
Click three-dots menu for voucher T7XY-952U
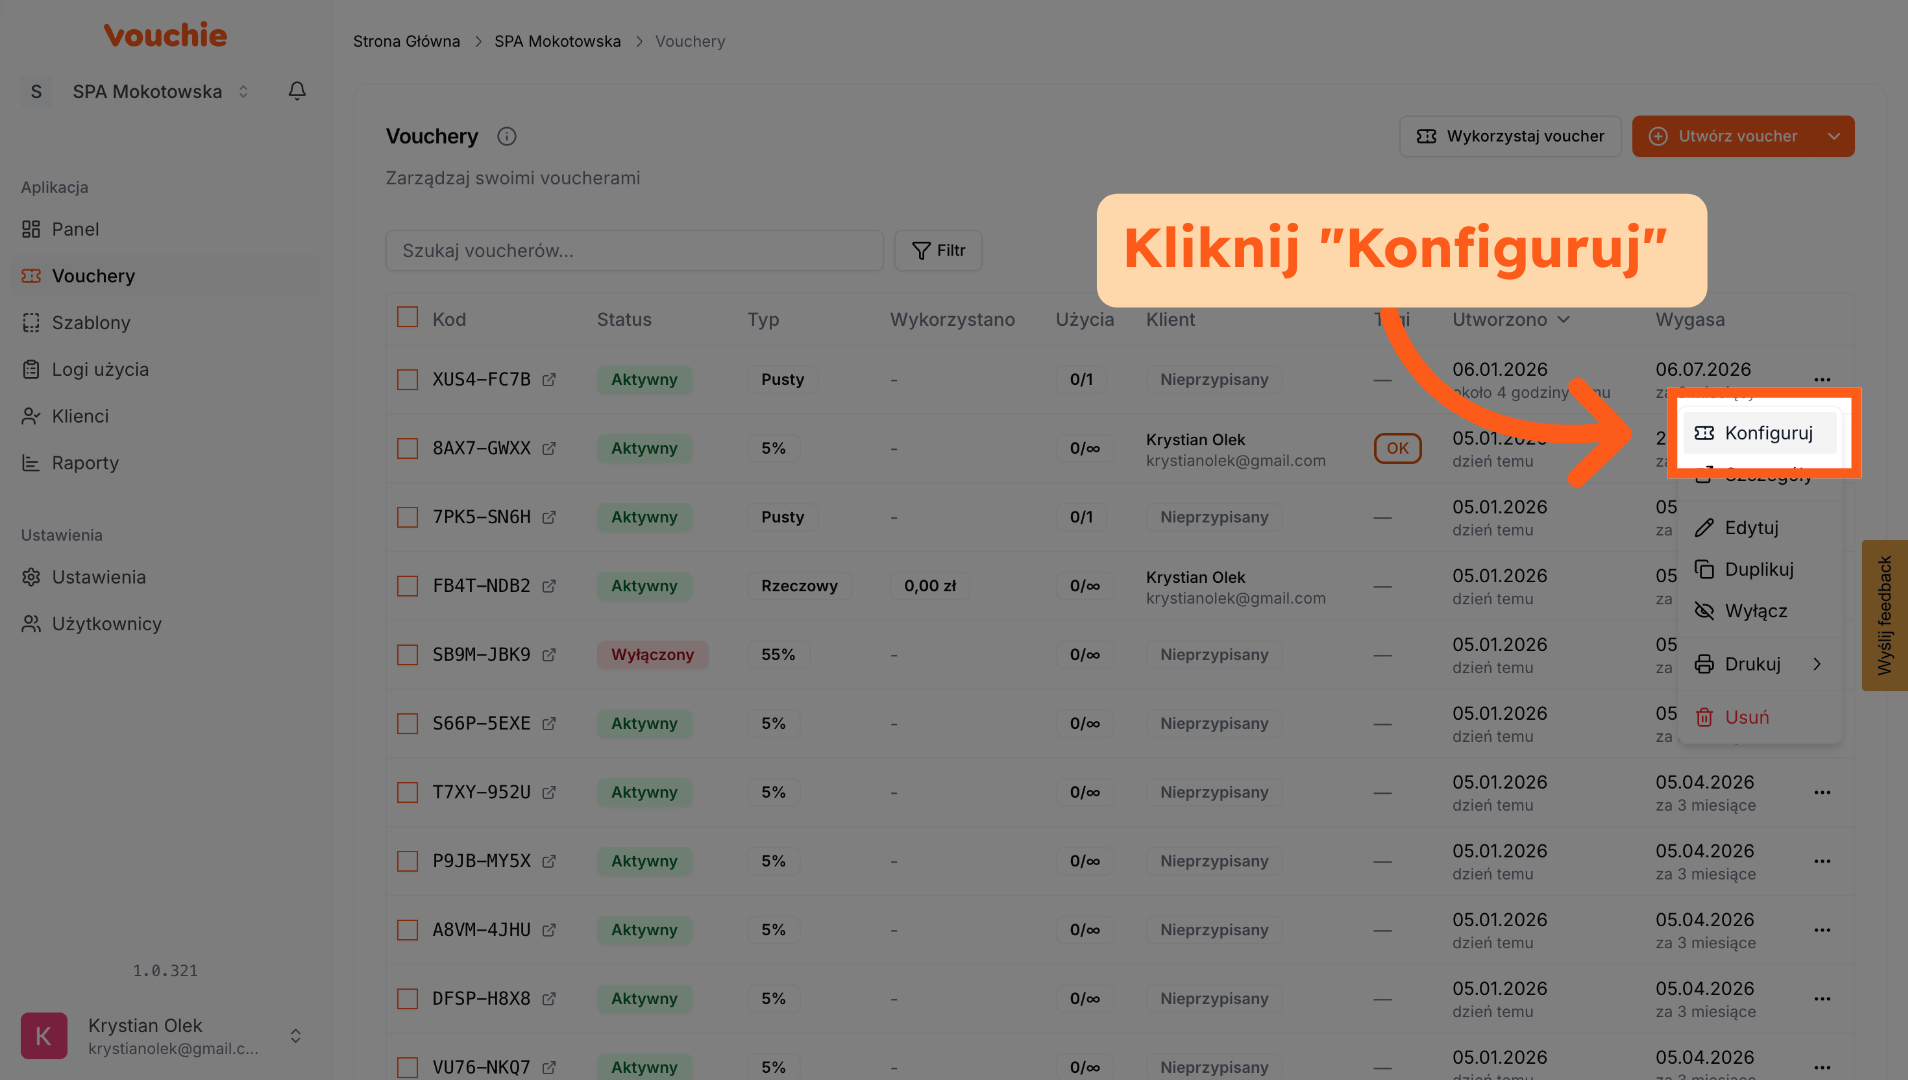point(1822,793)
